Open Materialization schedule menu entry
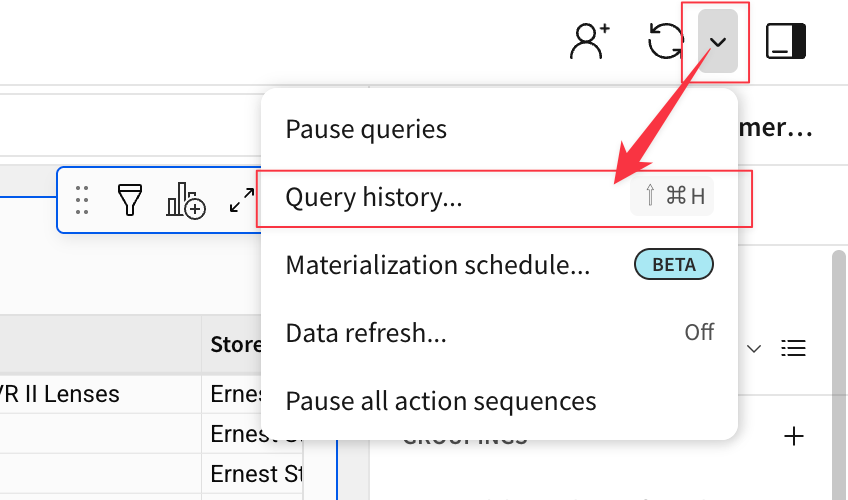This screenshot has height=500, width=848. coord(437,265)
